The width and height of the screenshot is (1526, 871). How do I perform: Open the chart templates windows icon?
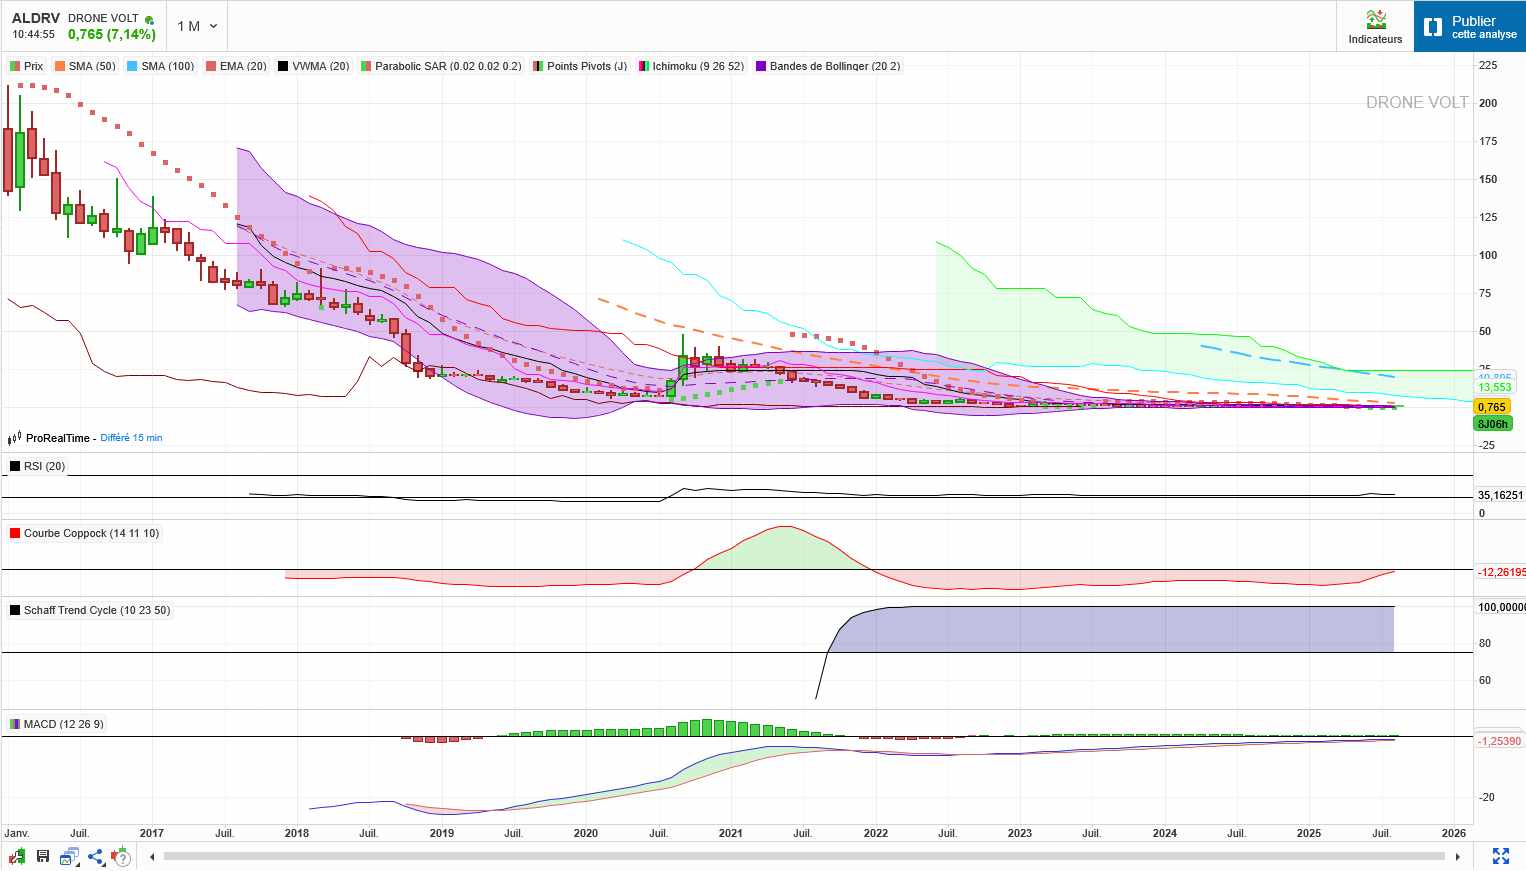pos(69,856)
